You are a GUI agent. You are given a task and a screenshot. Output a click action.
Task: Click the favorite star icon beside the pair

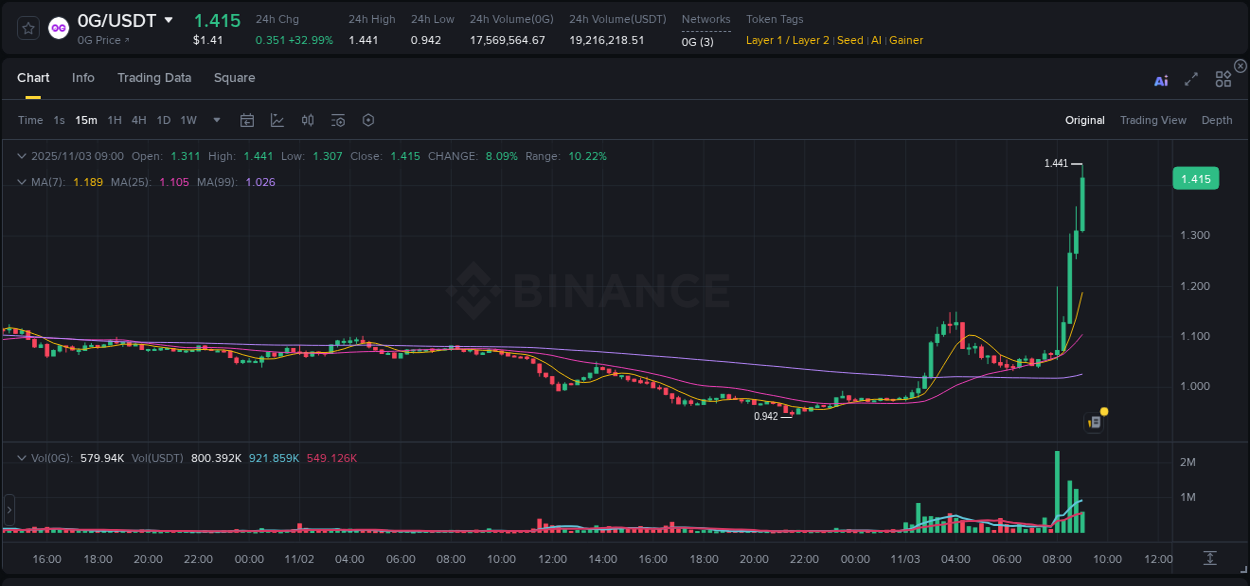pyautogui.click(x=27, y=27)
